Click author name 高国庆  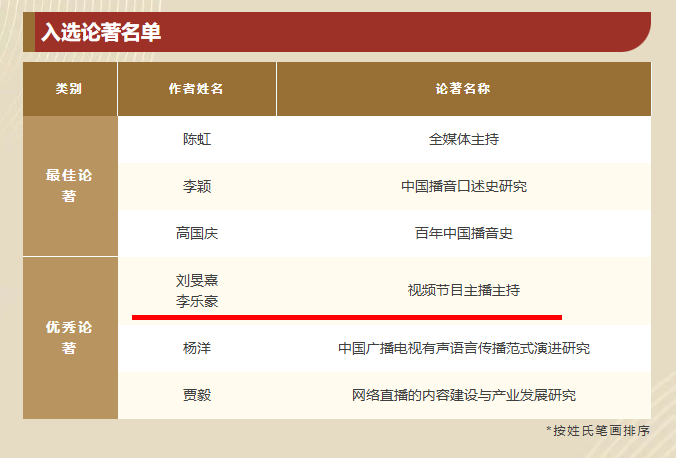pyautogui.click(x=197, y=233)
